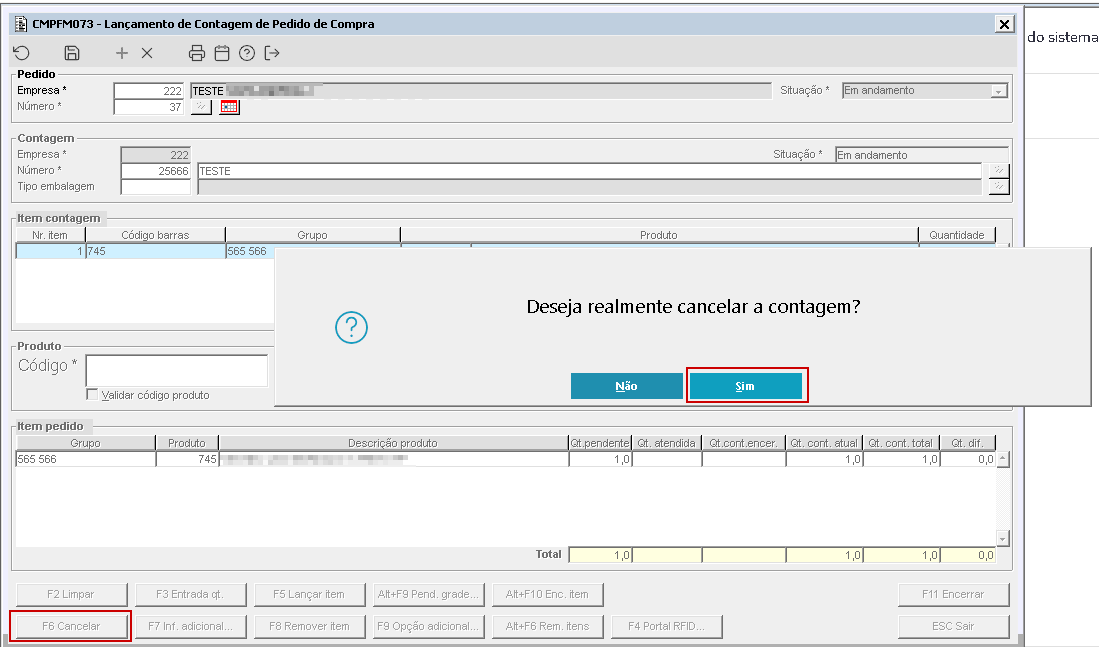Click F8 Remover item button
This screenshot has height=647, width=1099.
309,626
